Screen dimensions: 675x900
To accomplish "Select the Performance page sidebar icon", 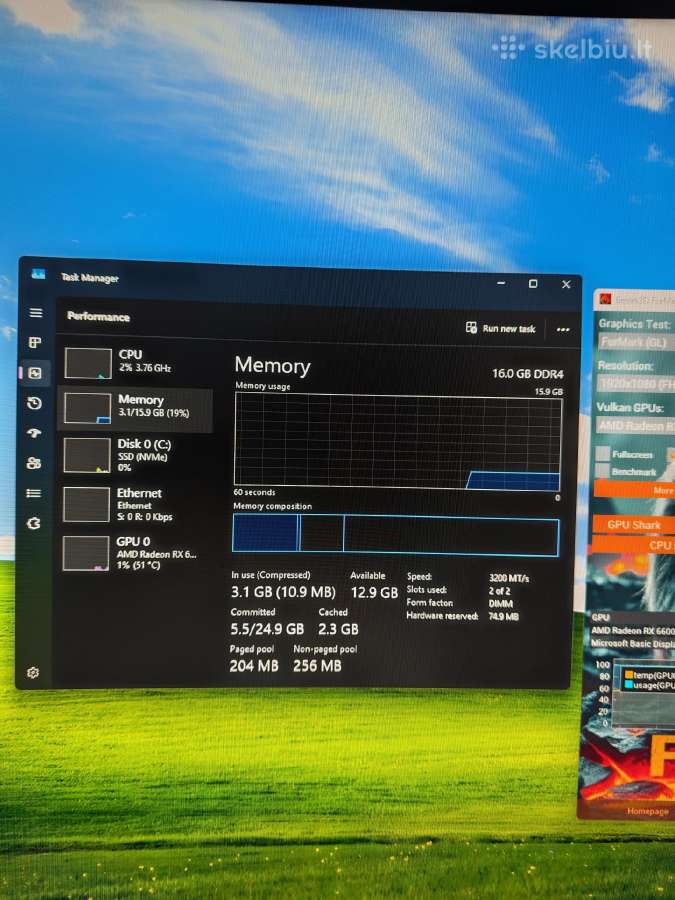I will tap(34, 373).
